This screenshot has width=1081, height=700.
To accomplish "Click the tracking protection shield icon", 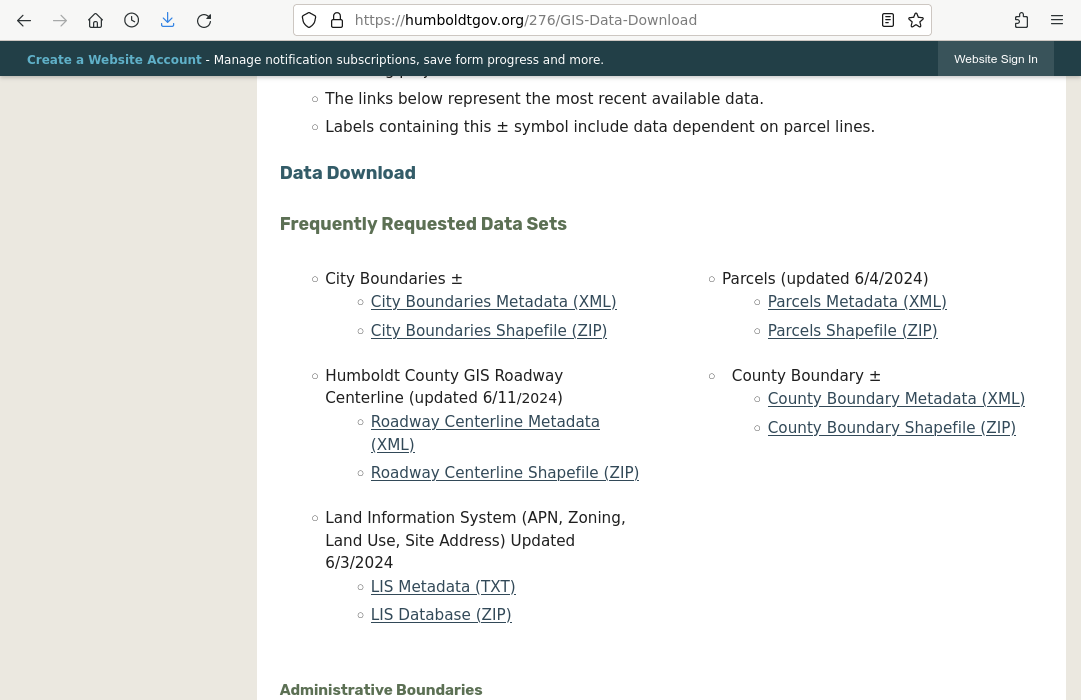I will pos(309,20).
